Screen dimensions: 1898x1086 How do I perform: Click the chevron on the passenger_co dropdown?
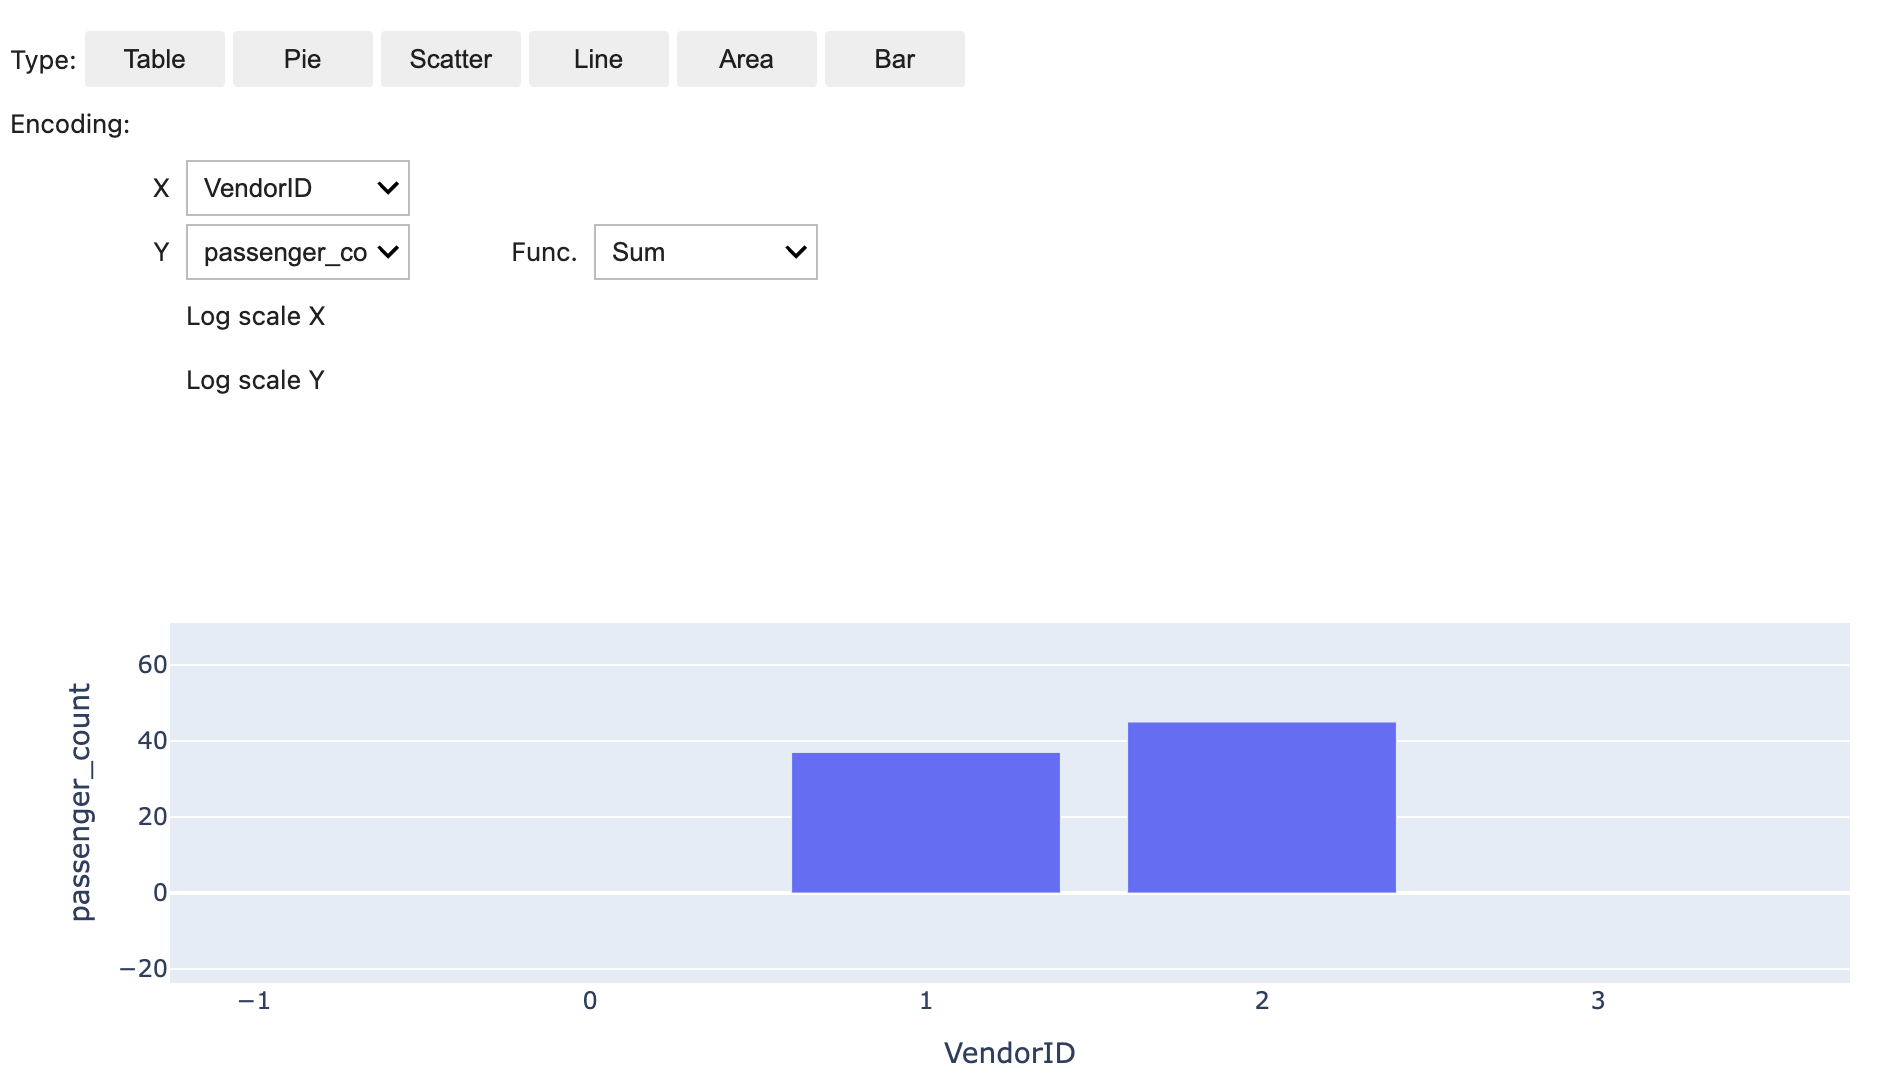click(x=387, y=252)
